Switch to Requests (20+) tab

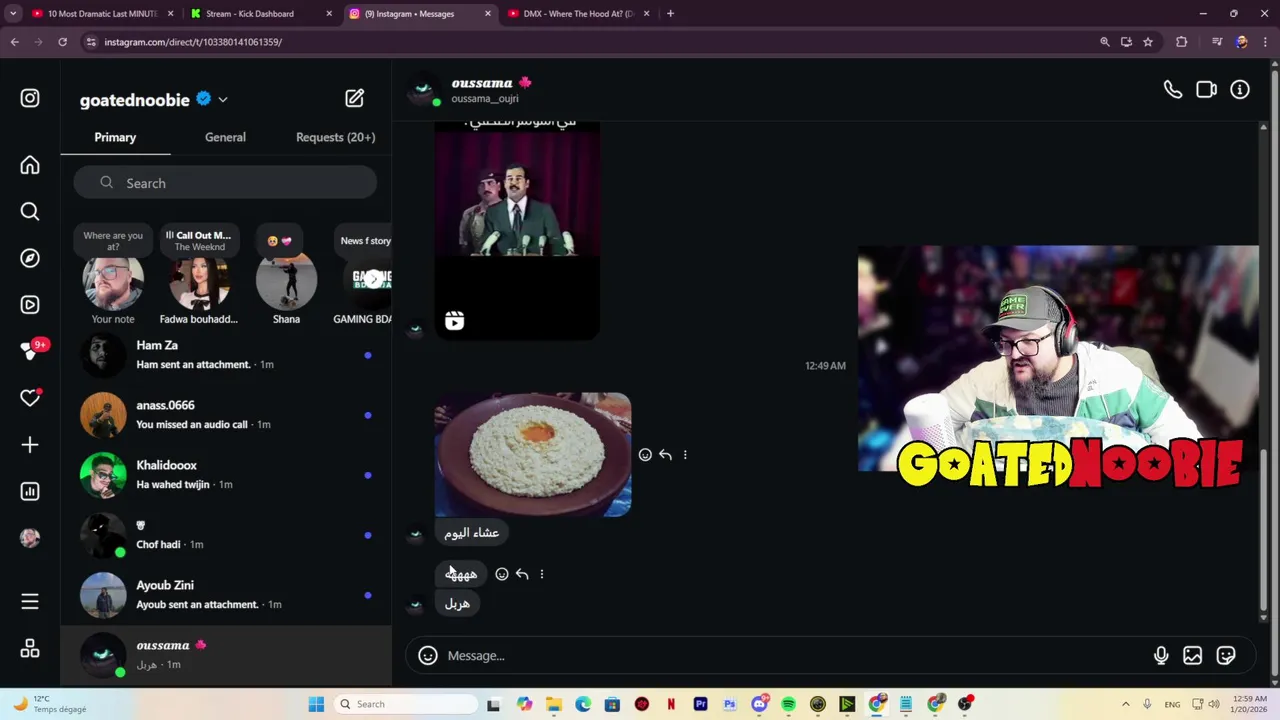point(335,137)
